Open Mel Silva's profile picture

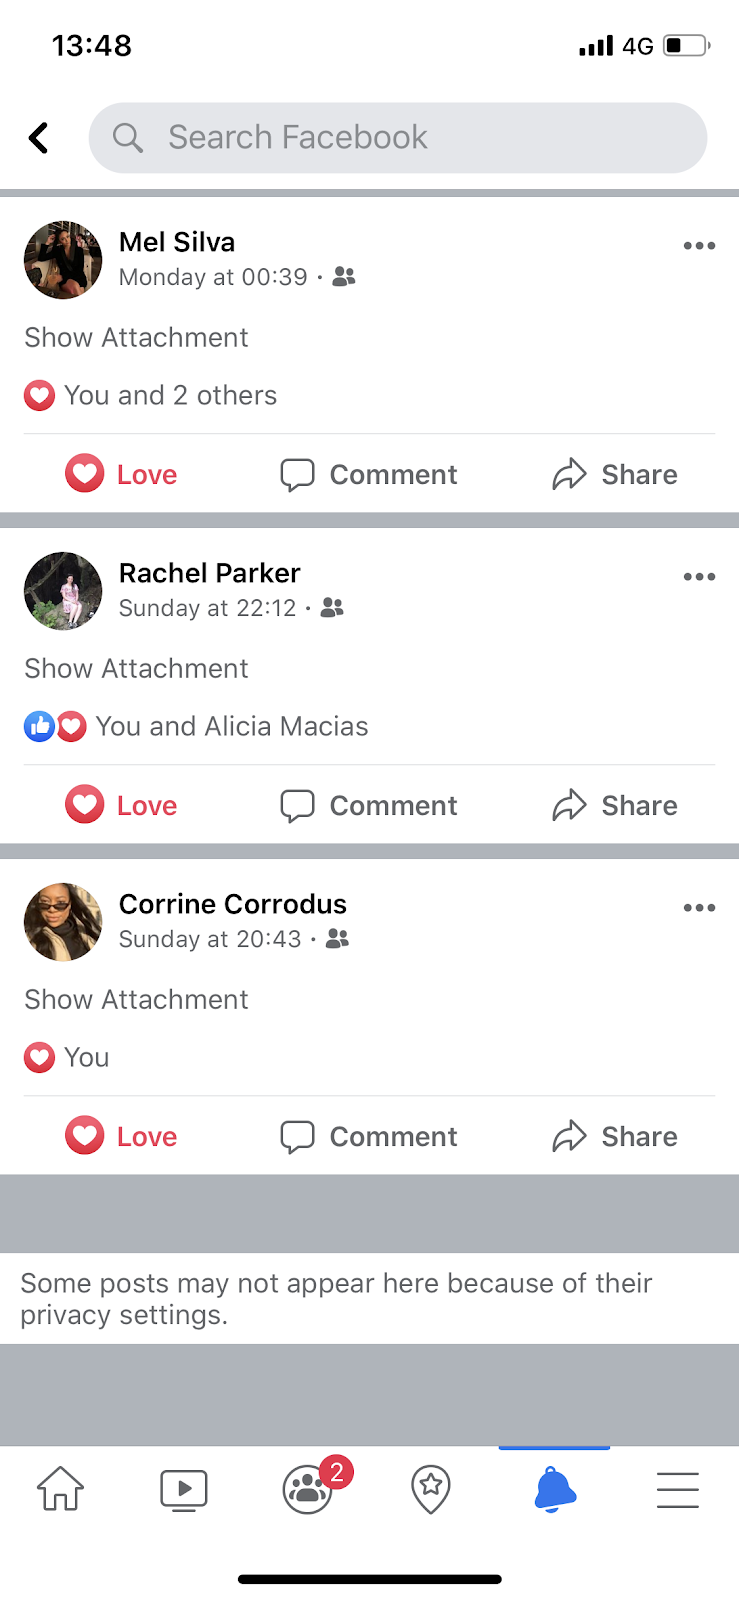(63, 260)
